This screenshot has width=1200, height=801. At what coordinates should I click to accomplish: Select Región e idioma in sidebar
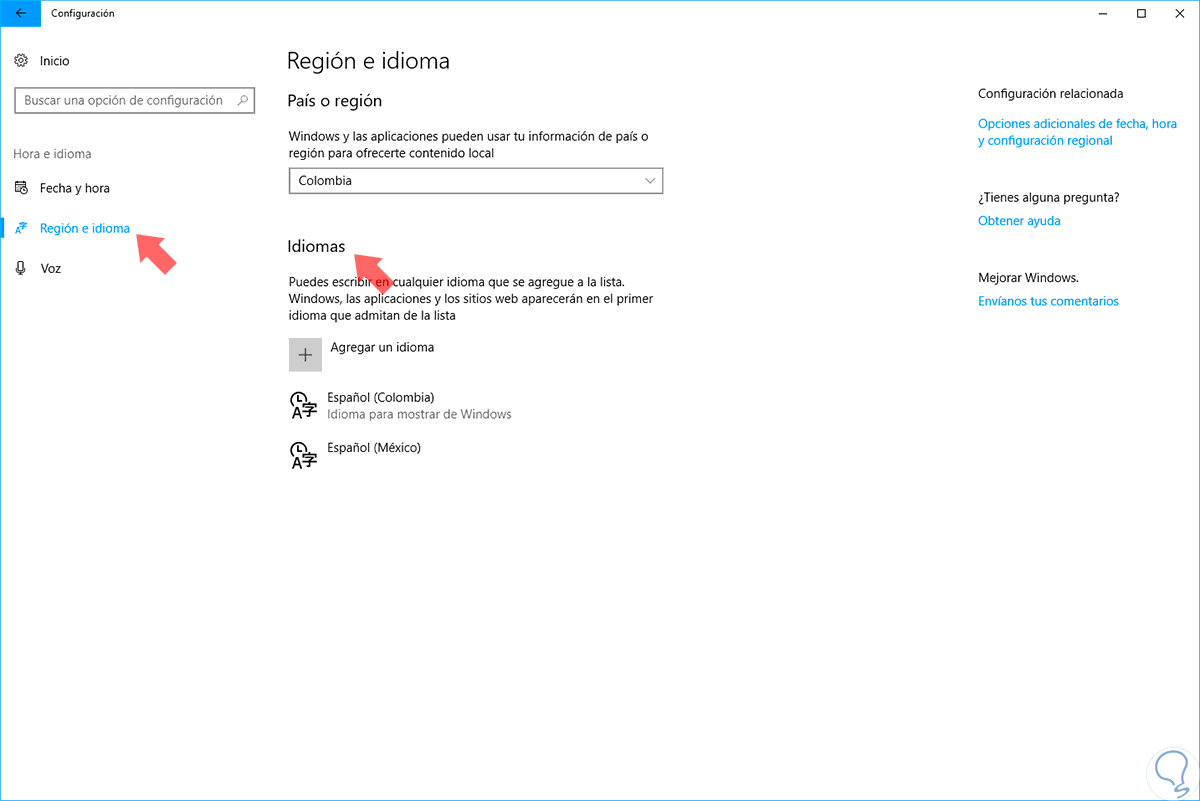(85, 228)
